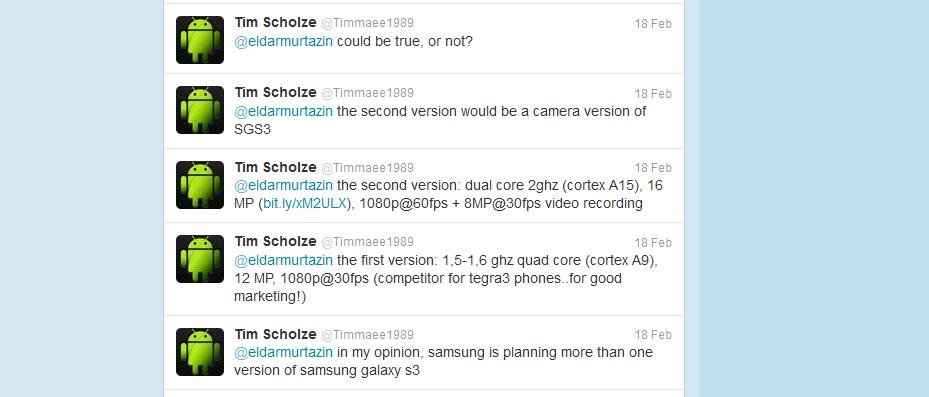Select the tweet text about samsung galaxy s3

pos(444,361)
